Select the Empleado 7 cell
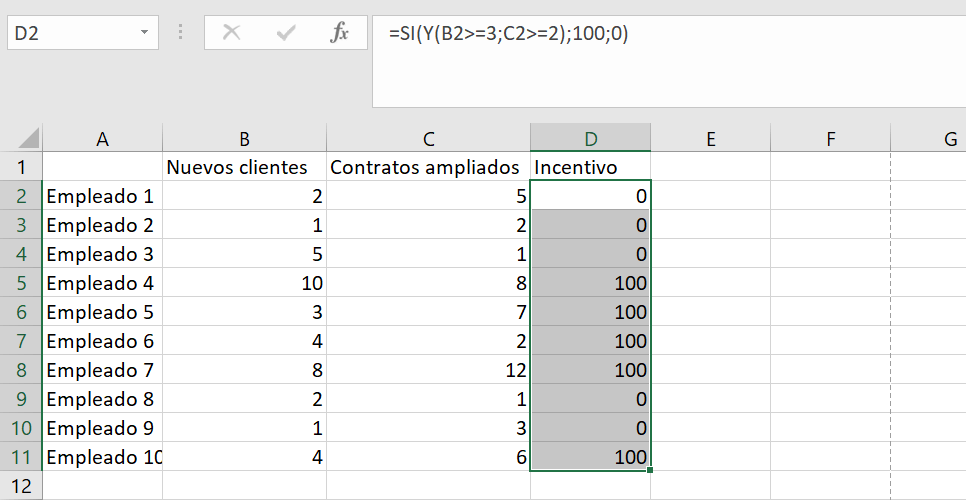This screenshot has width=966, height=500. click(102, 370)
